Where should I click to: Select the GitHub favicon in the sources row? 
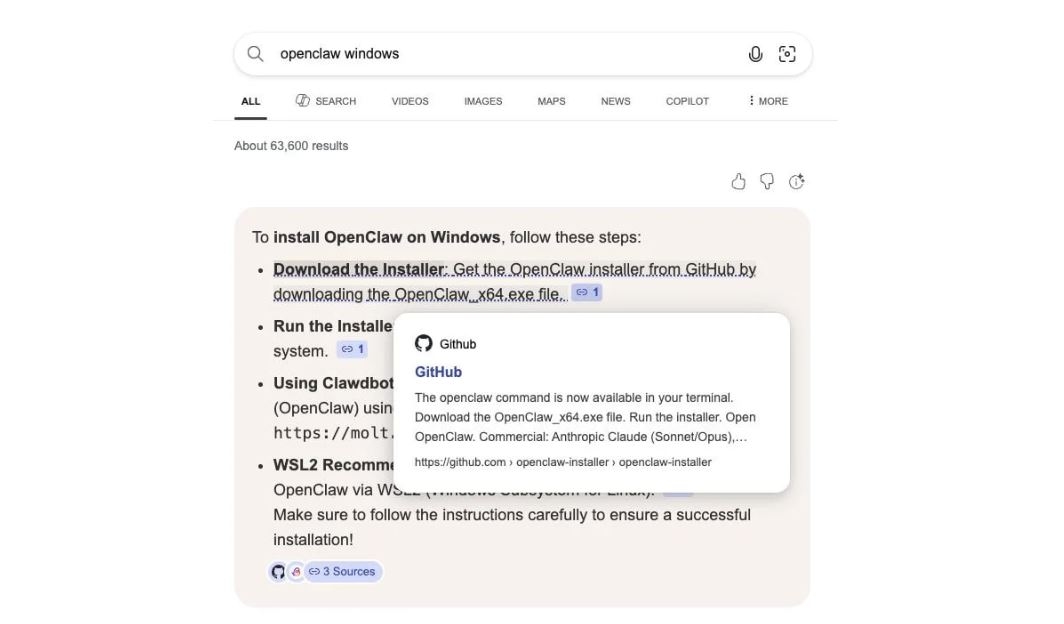coord(278,571)
